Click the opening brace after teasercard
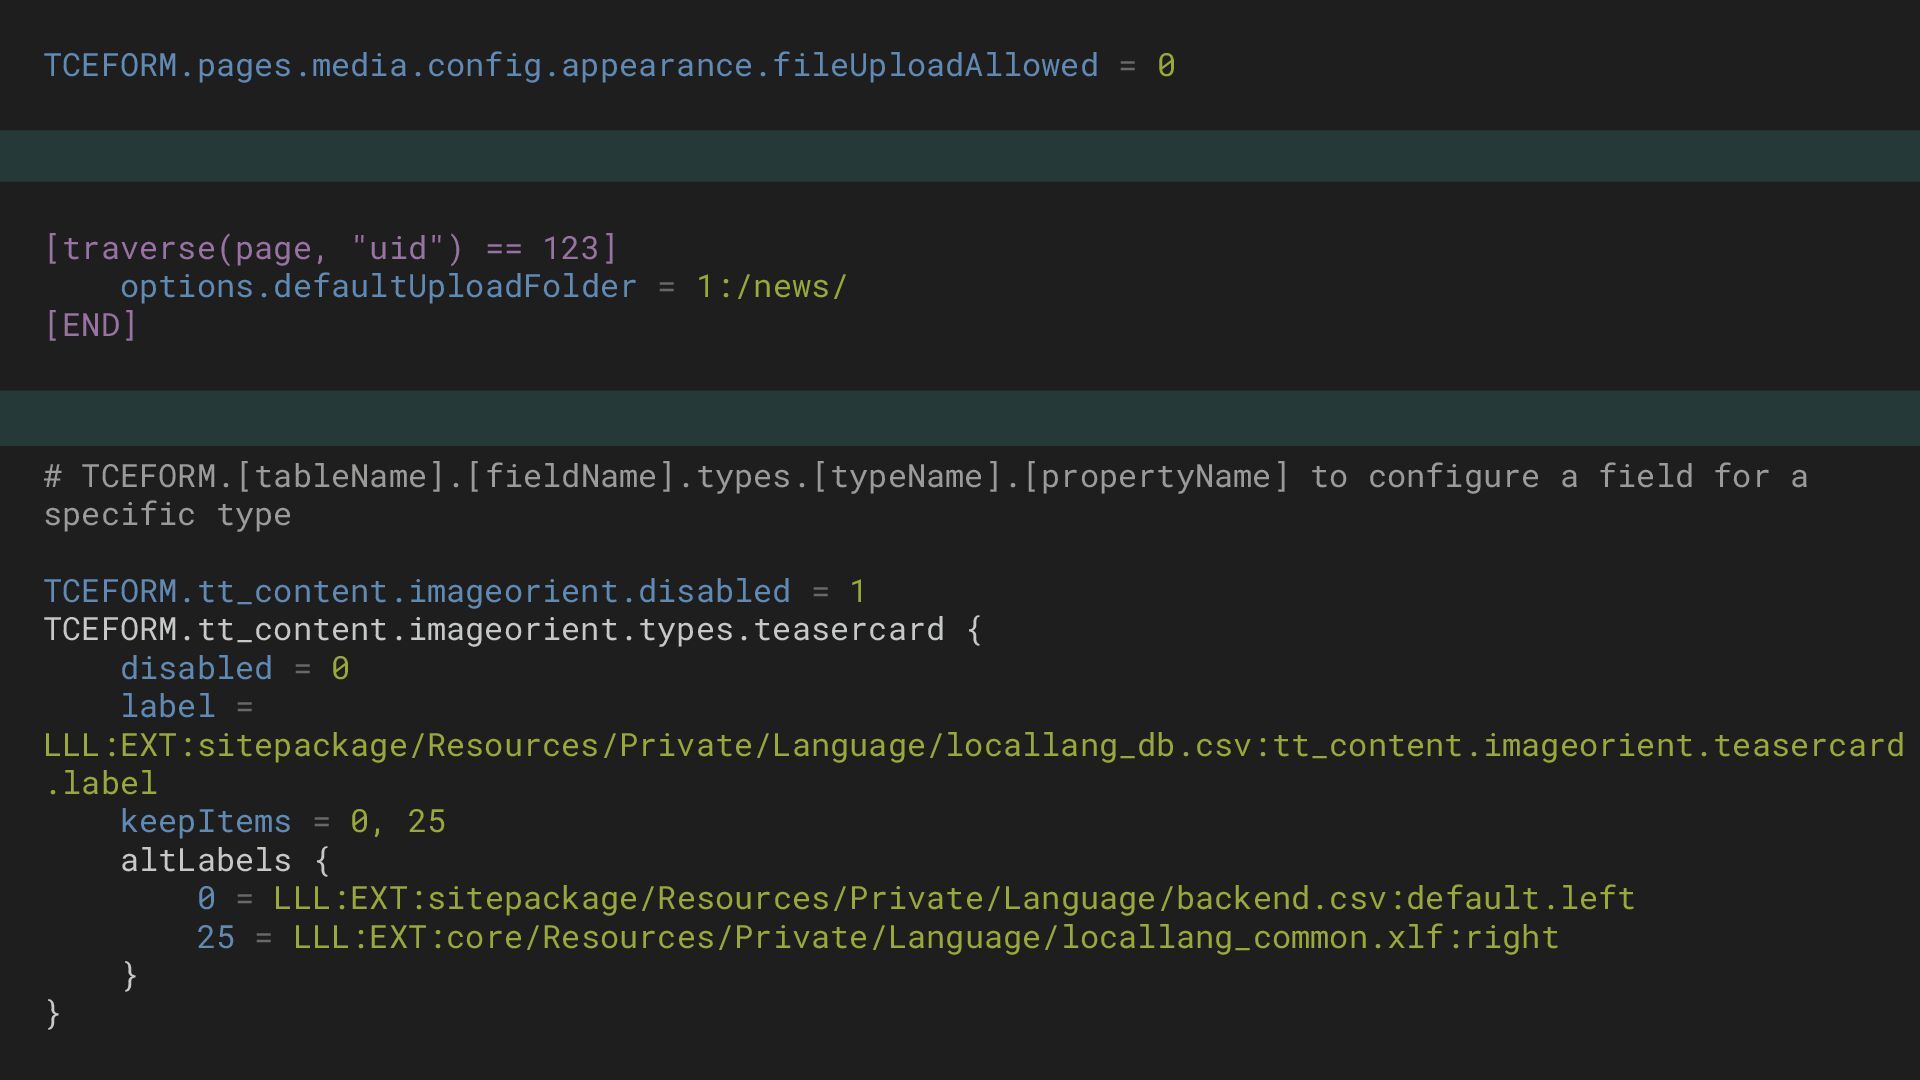 click(974, 630)
